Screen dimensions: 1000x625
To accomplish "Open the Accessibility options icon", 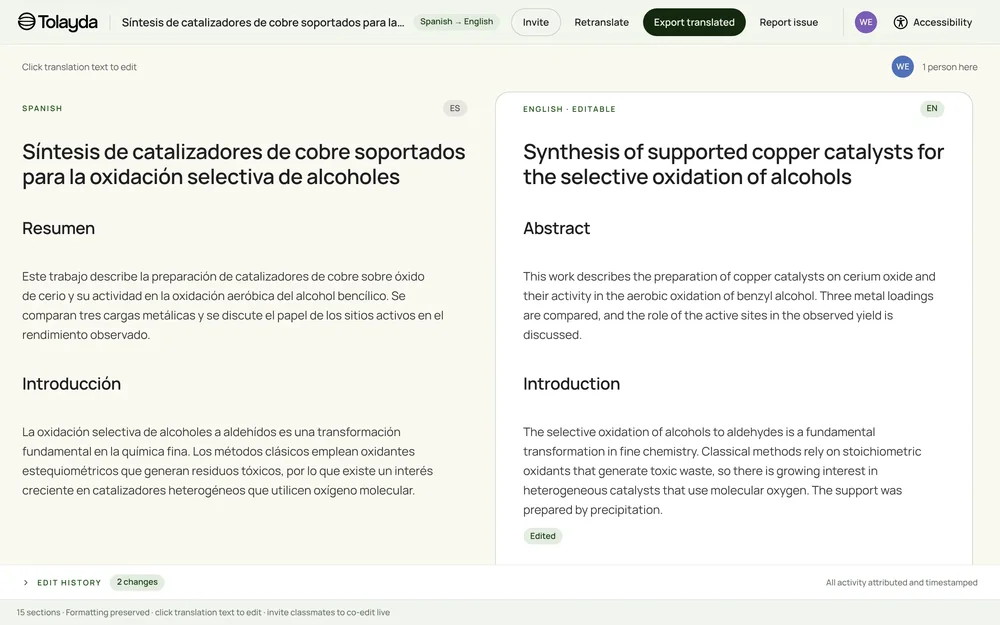I will click(900, 22).
